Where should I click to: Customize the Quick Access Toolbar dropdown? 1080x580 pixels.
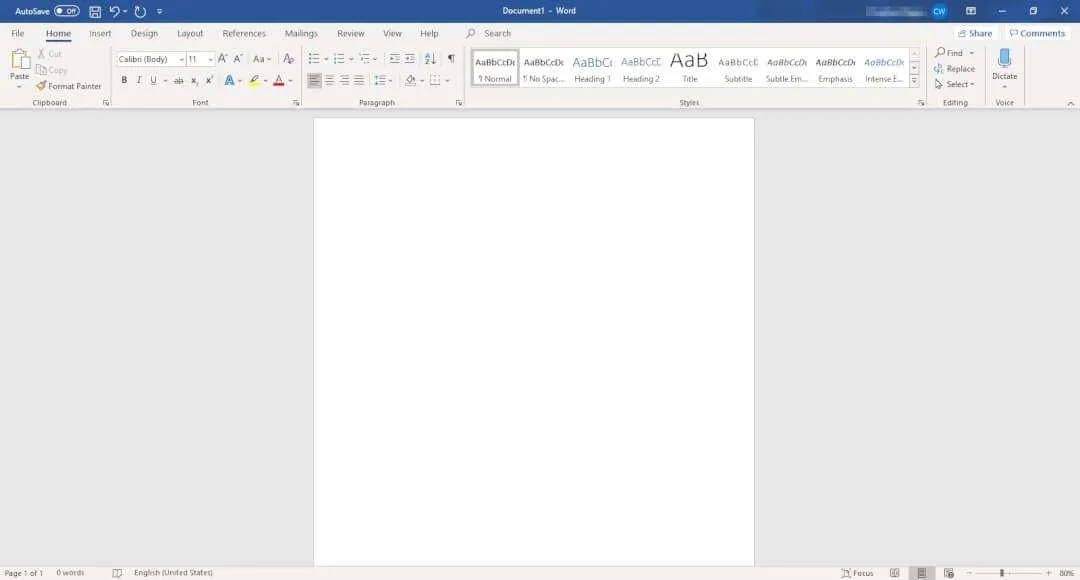pyautogui.click(x=160, y=12)
